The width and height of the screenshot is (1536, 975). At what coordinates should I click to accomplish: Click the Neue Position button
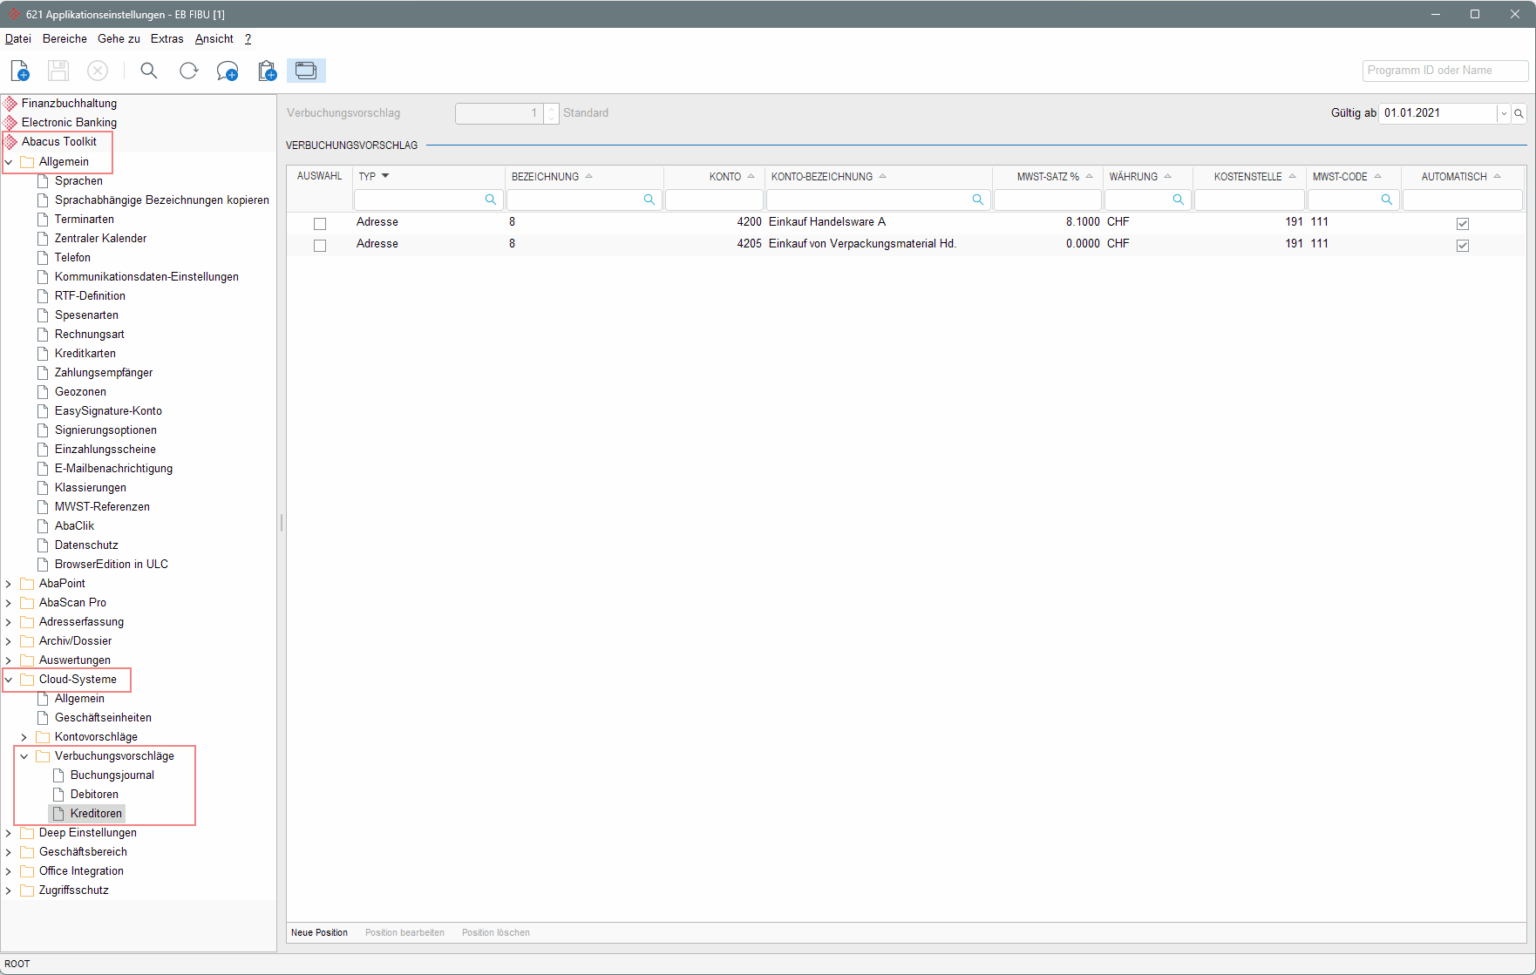(319, 932)
